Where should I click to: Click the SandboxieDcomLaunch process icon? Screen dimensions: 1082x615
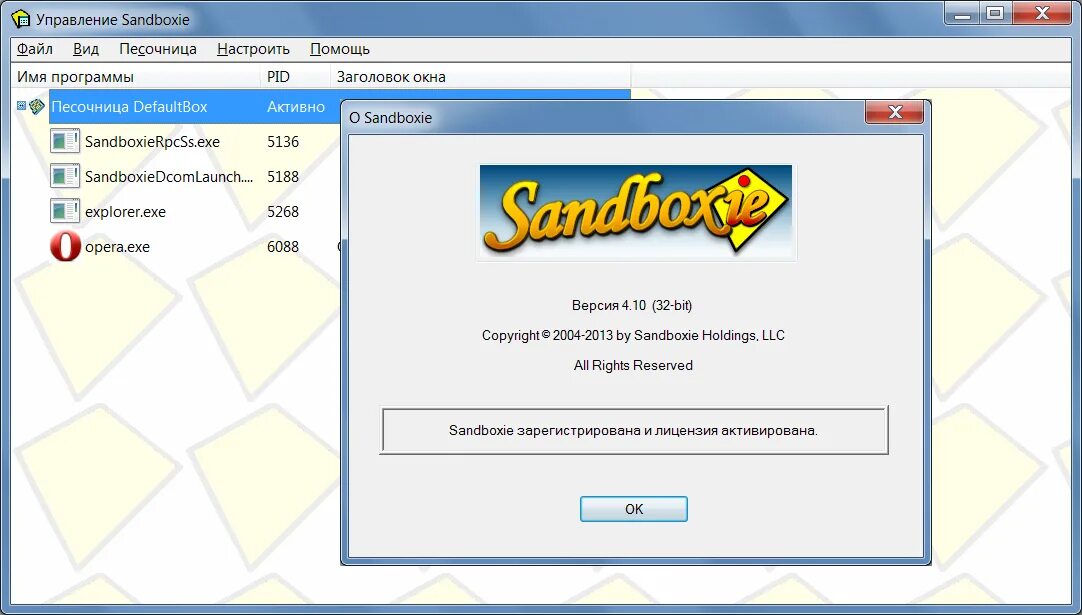click(x=65, y=176)
